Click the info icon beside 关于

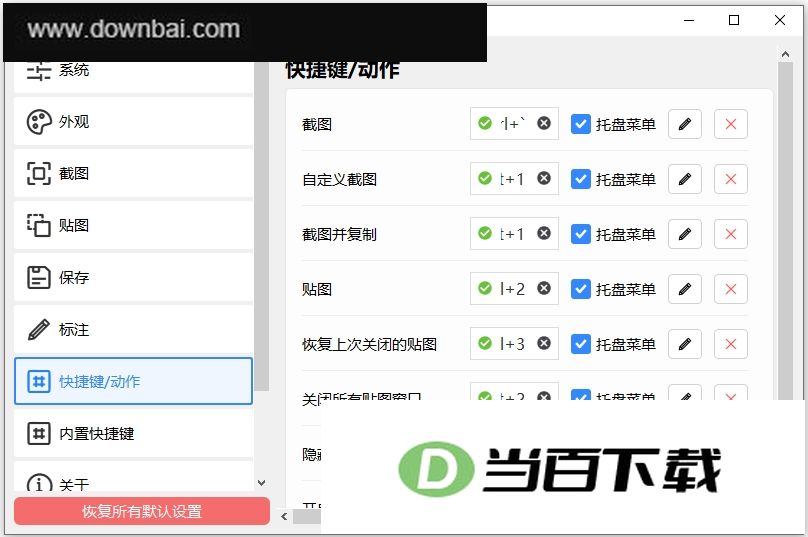(39, 483)
